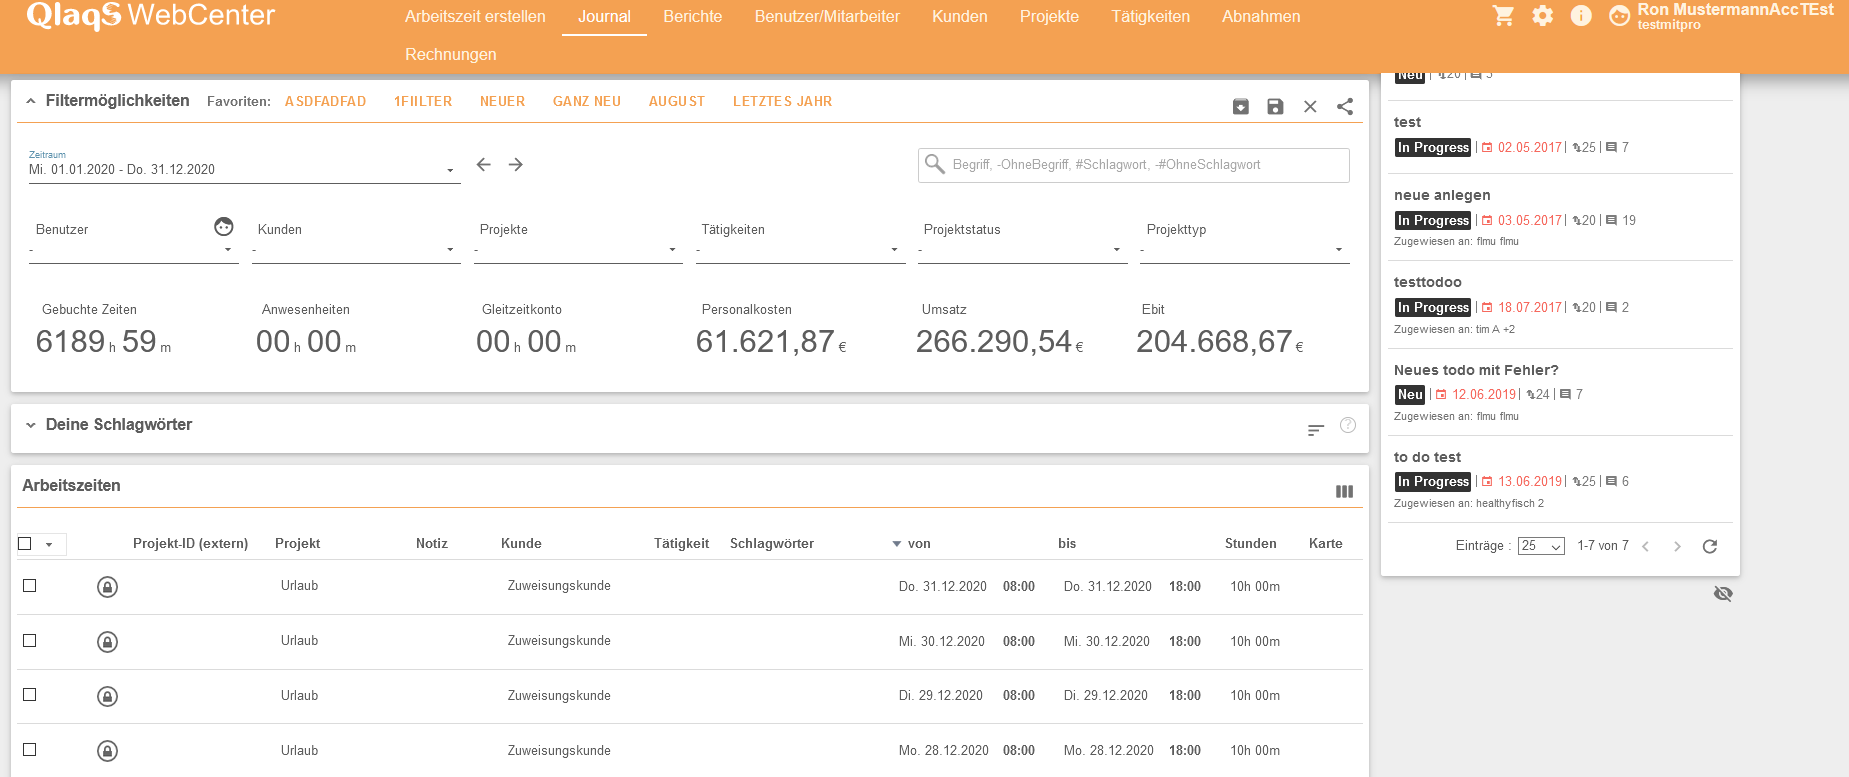Open the shopping cart icon

coord(1503,16)
